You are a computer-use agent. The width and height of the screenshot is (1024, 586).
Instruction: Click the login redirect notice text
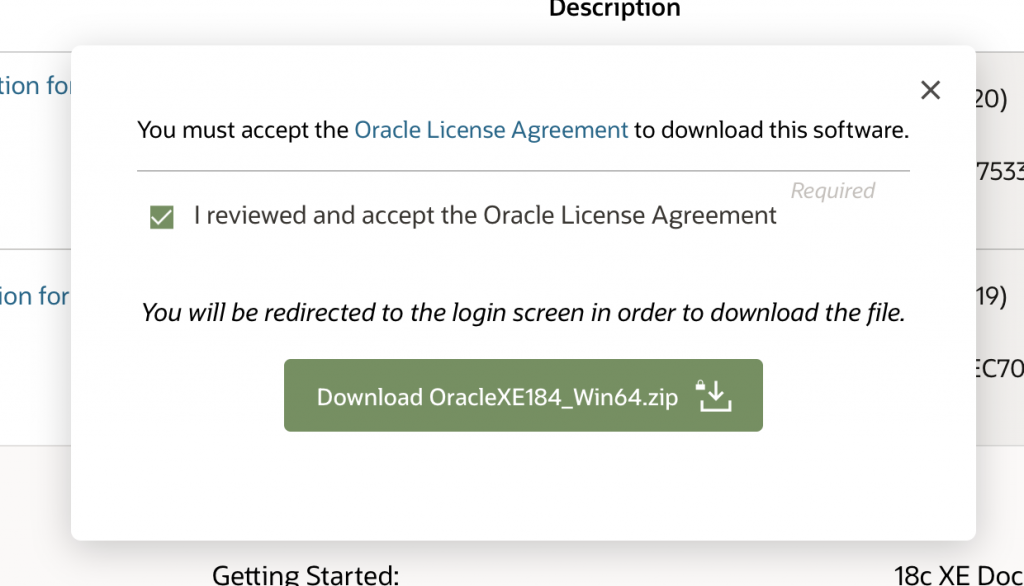523,313
